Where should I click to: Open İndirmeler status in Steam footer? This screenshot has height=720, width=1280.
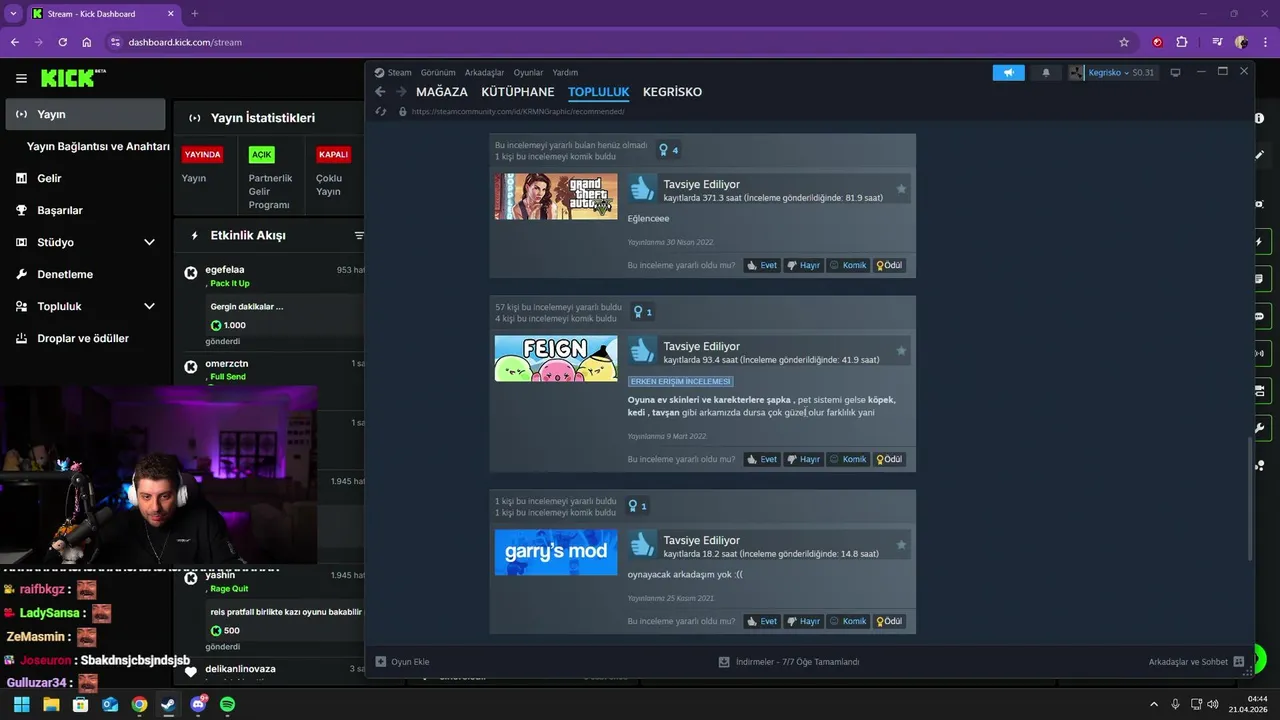(x=789, y=662)
